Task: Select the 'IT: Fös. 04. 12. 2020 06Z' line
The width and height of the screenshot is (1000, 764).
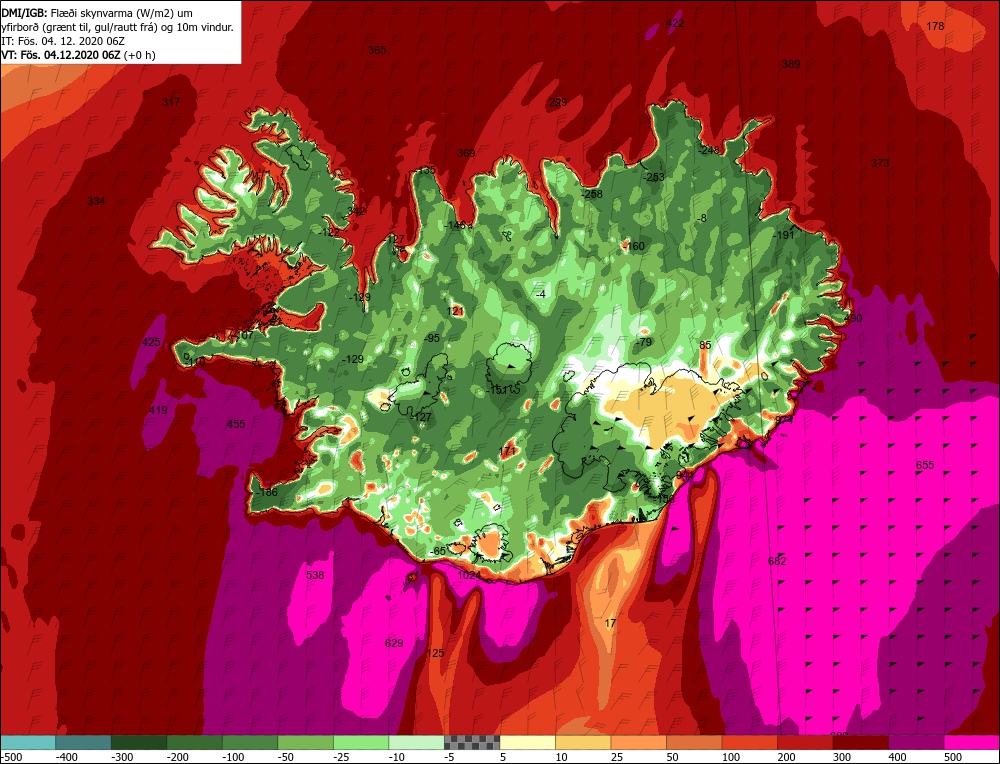Action: 63,41
